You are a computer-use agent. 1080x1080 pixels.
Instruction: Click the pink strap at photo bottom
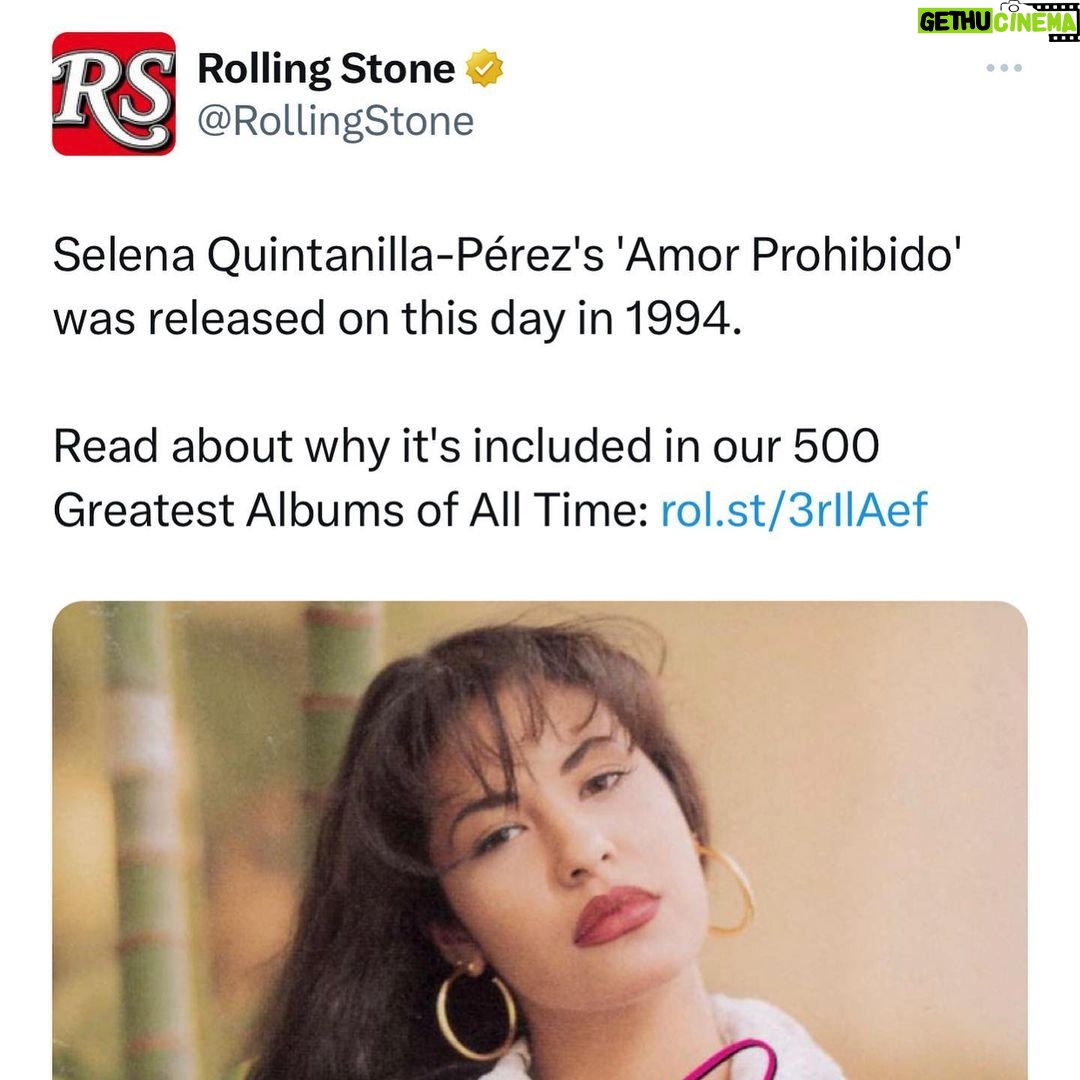(x=729, y=1061)
